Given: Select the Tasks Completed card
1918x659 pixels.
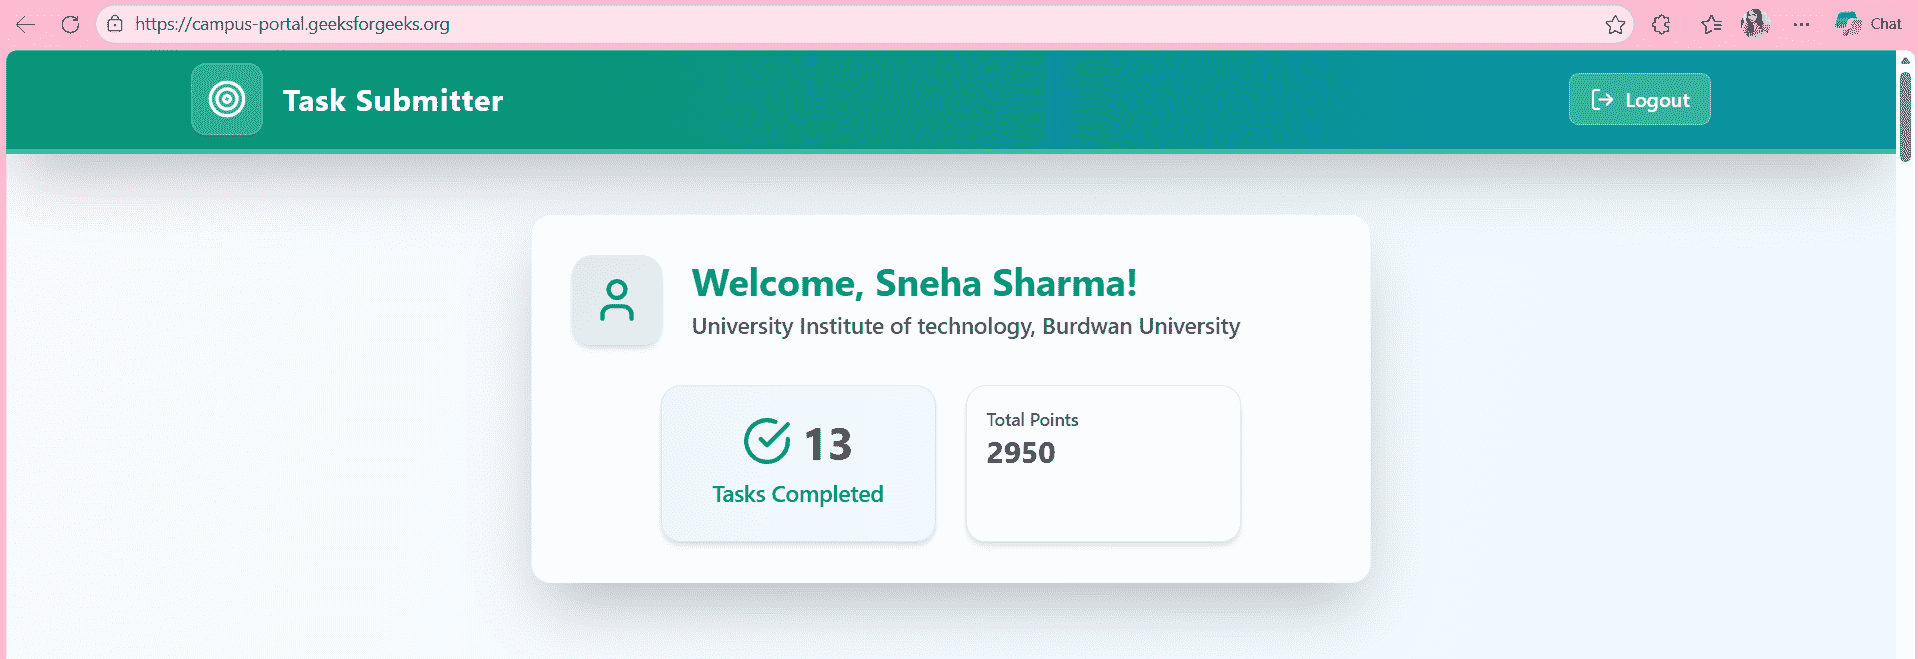Looking at the screenshot, I should (x=798, y=464).
